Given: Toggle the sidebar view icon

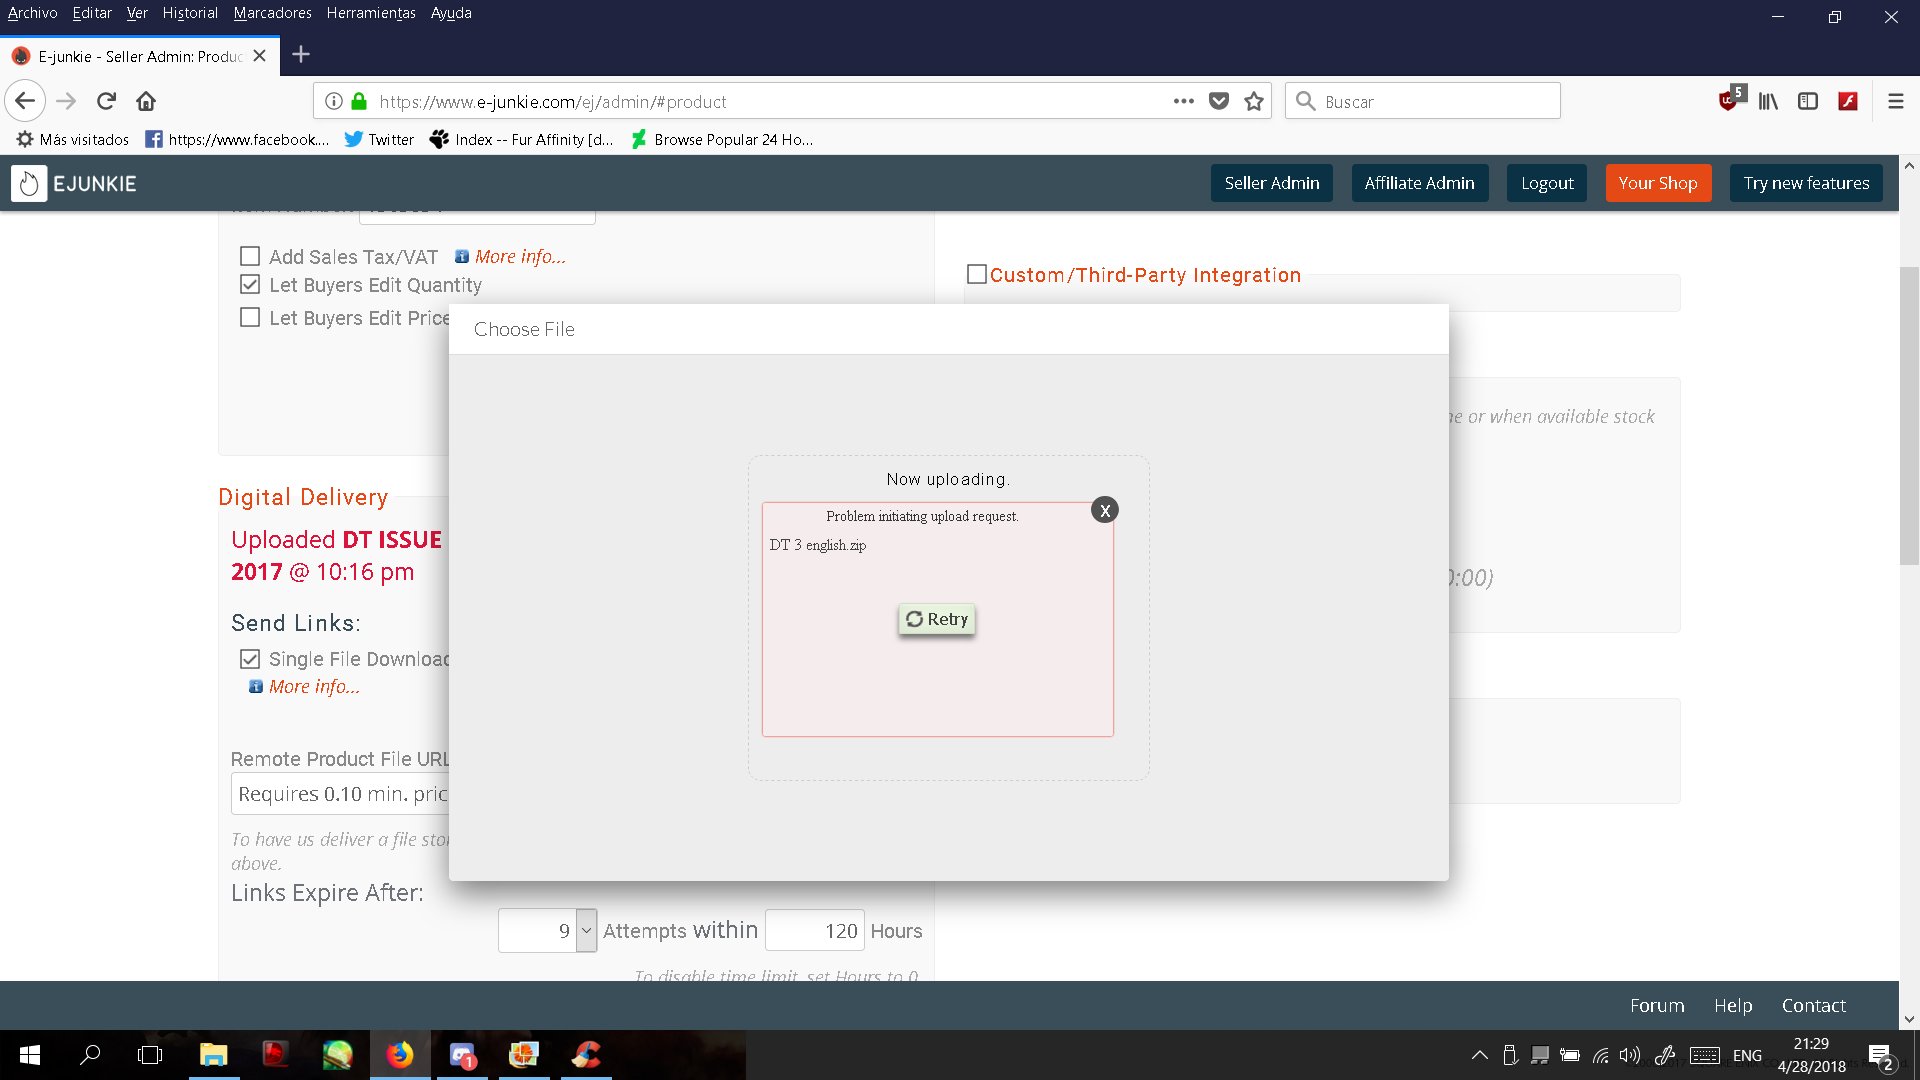Looking at the screenshot, I should [1807, 101].
